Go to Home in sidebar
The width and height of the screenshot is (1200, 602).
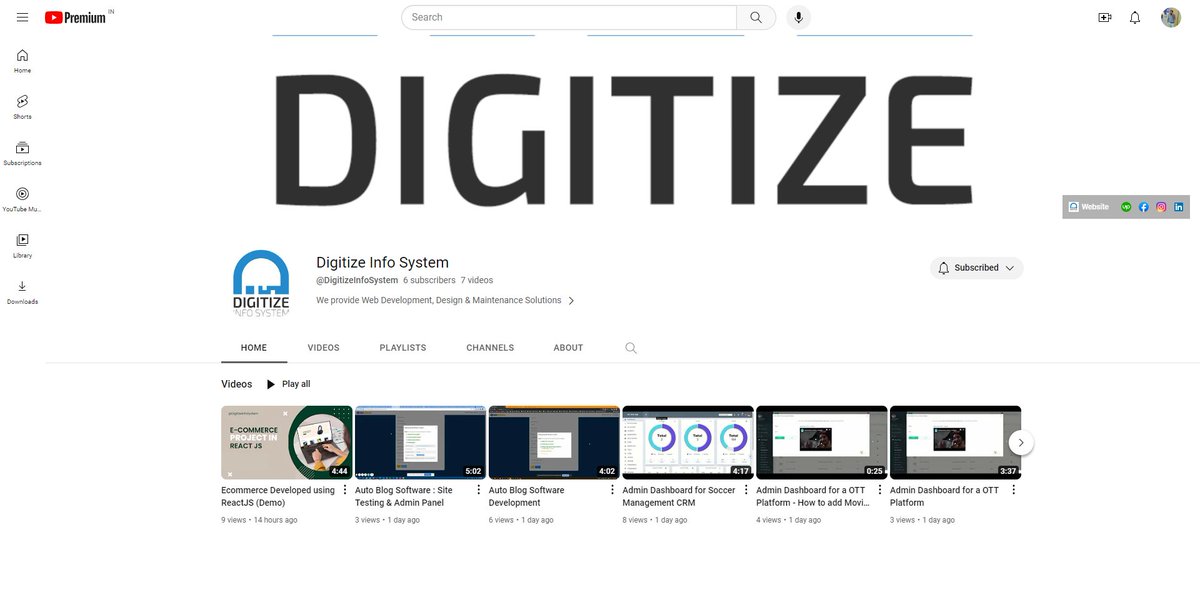[x=22, y=61]
